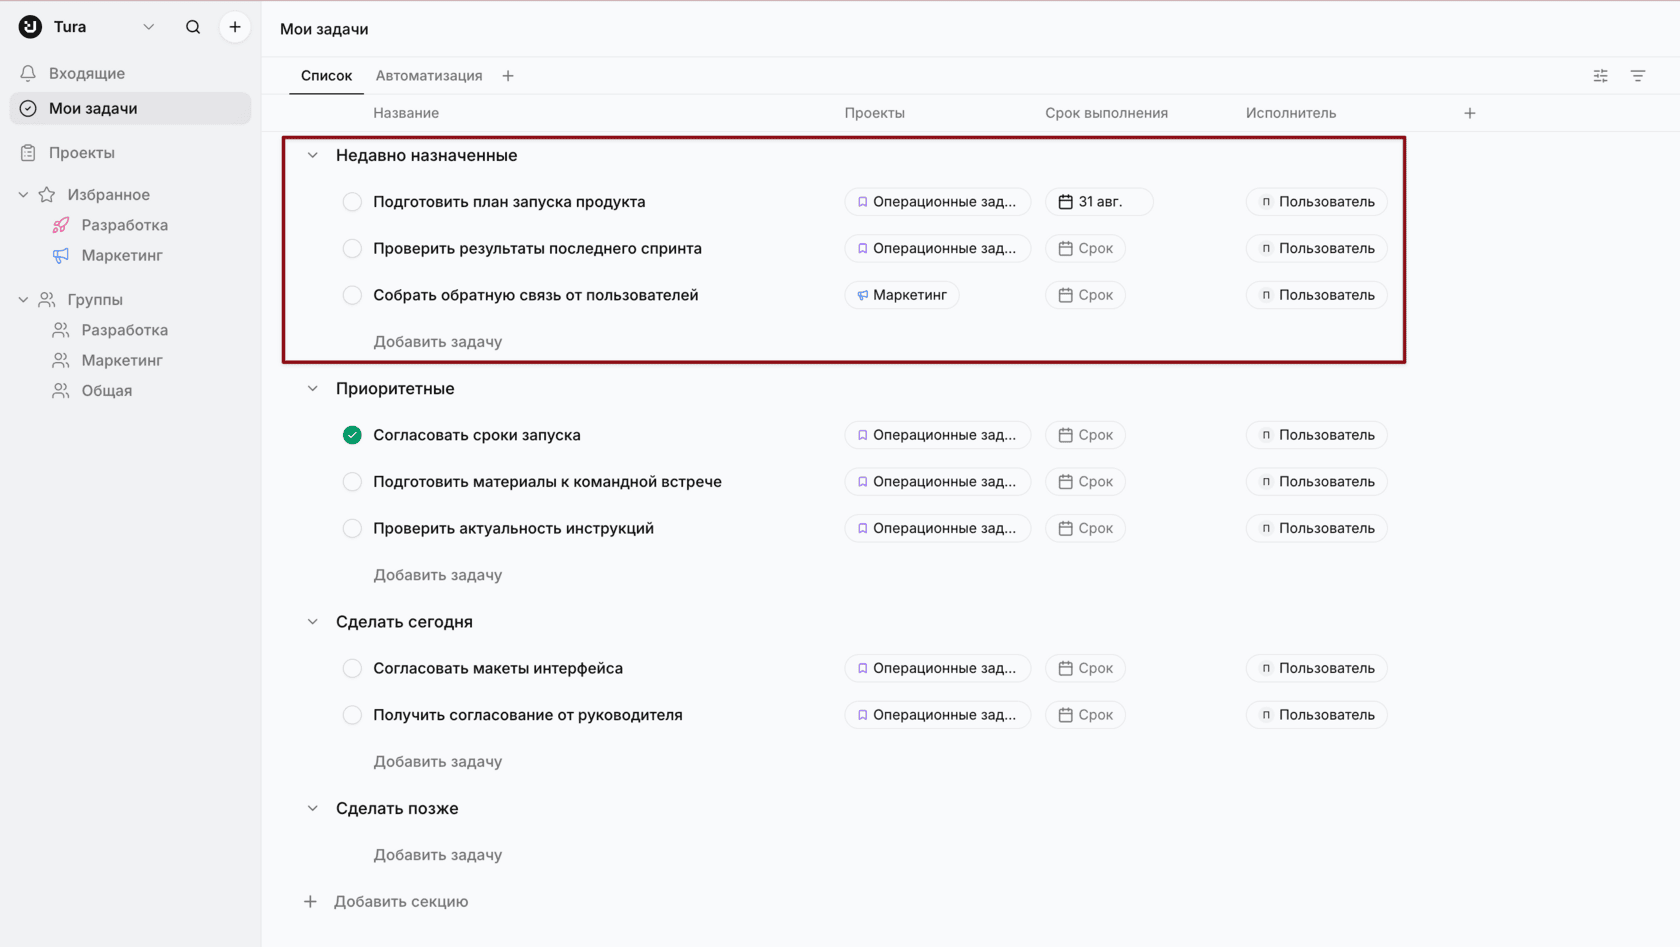Click the group icon next to Общая
Image resolution: width=1680 pixels, height=947 pixels.
click(61, 391)
